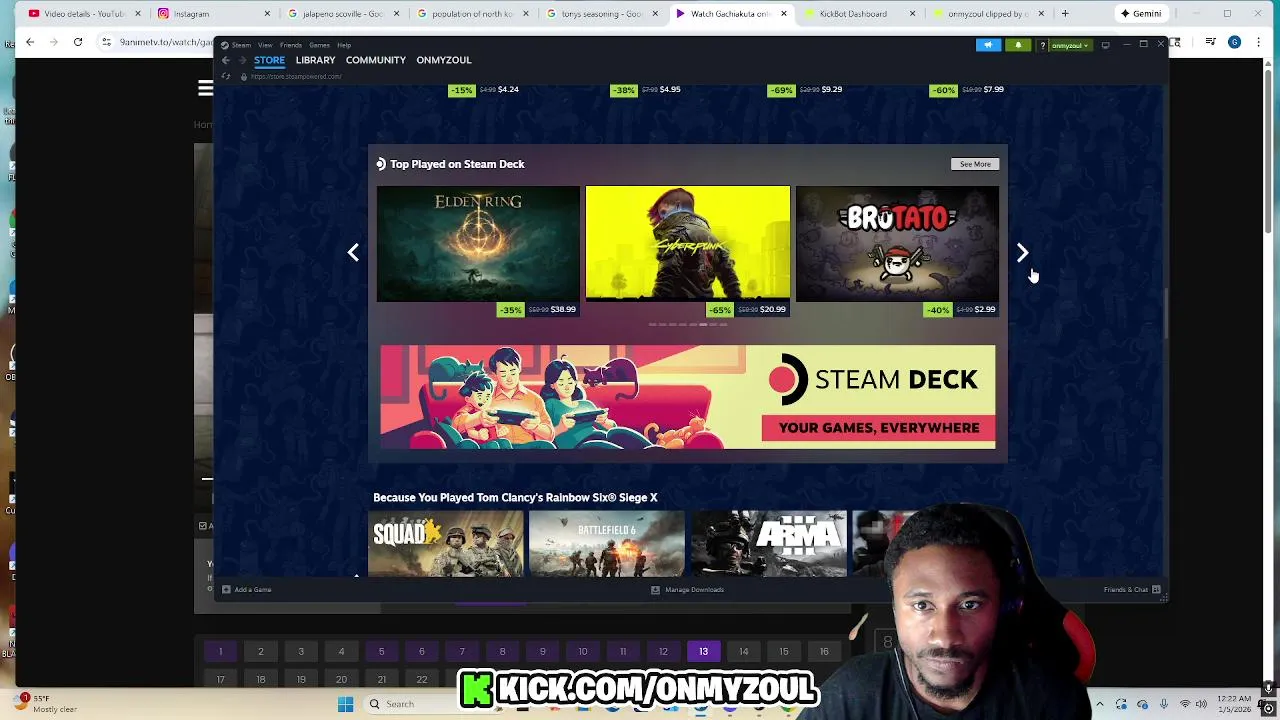
Task: Open the ONMYZOUL profile tab
Action: tap(444, 60)
